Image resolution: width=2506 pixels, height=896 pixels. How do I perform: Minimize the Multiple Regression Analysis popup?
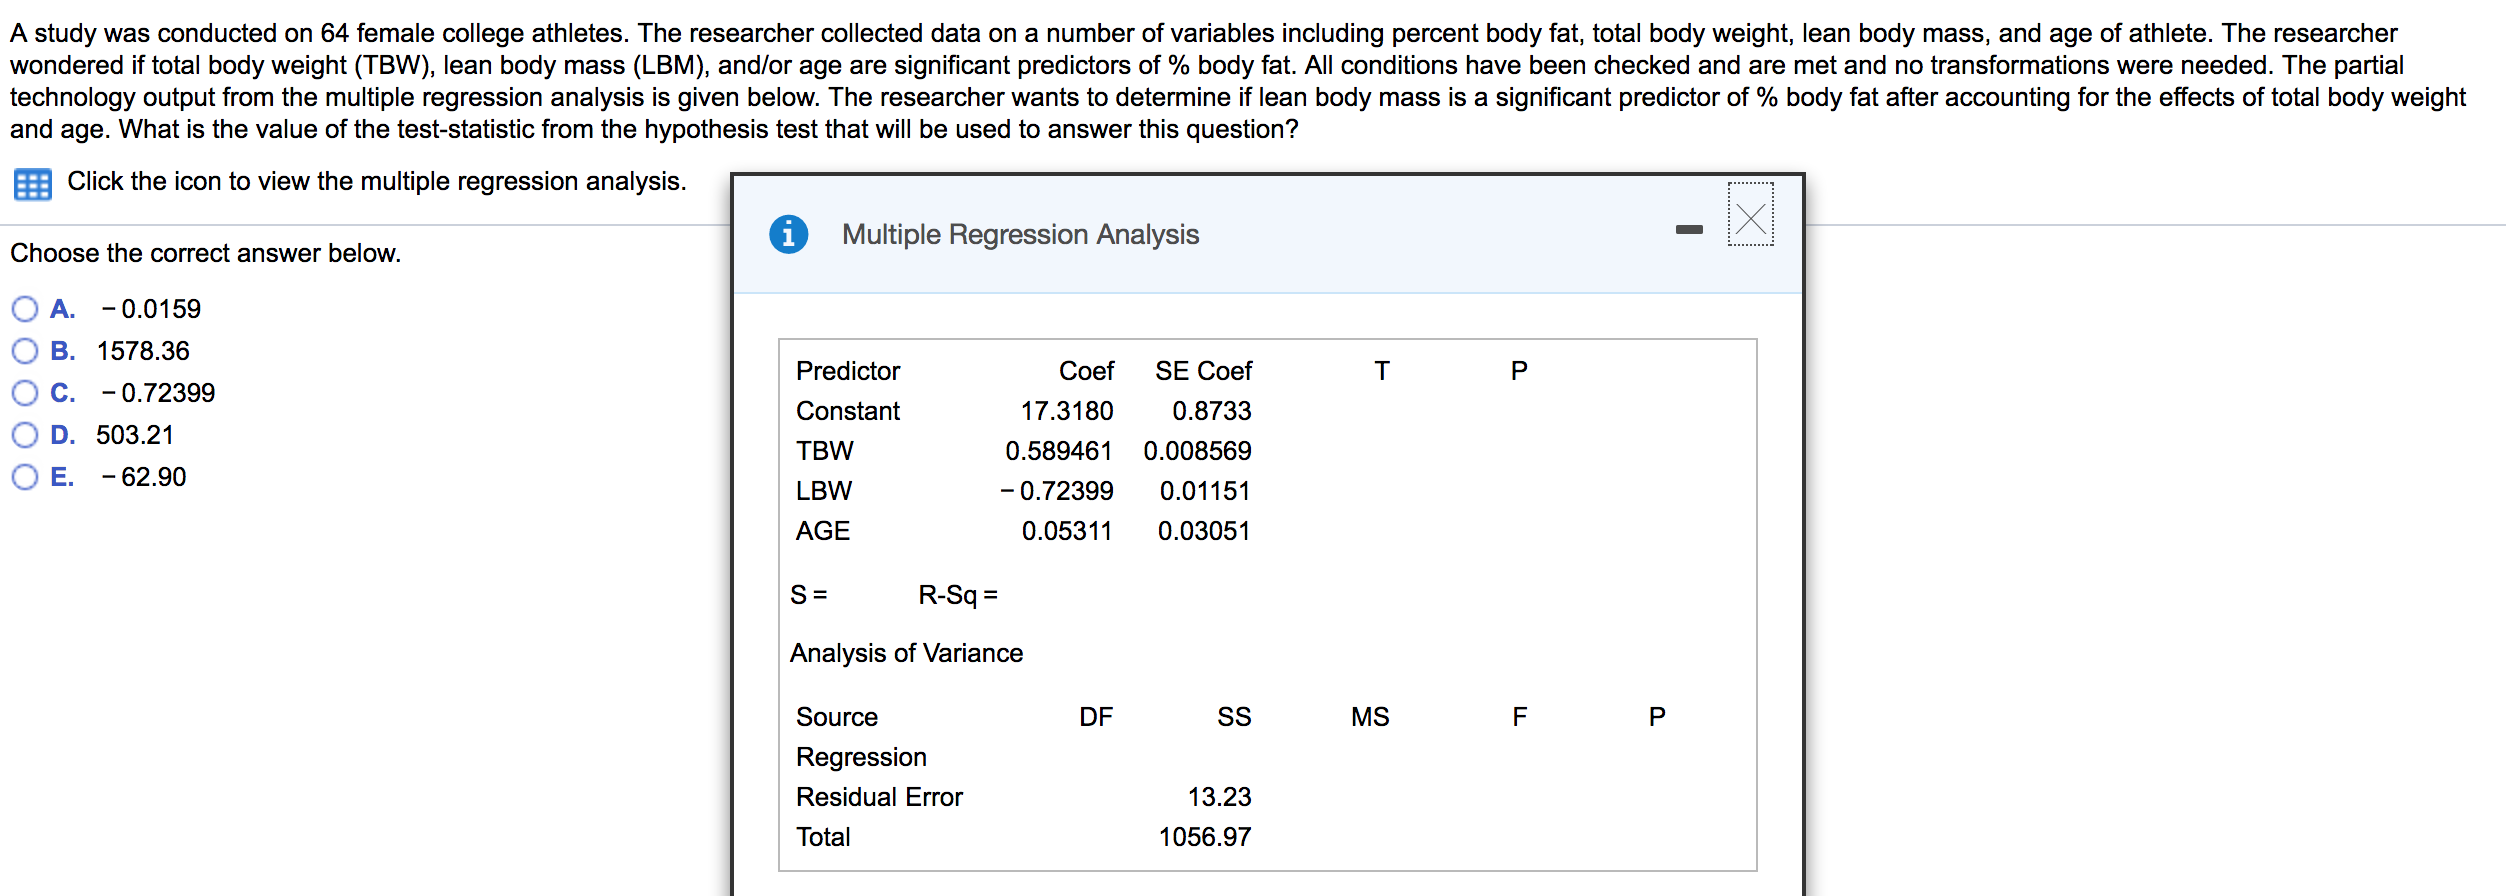[x=1689, y=230]
